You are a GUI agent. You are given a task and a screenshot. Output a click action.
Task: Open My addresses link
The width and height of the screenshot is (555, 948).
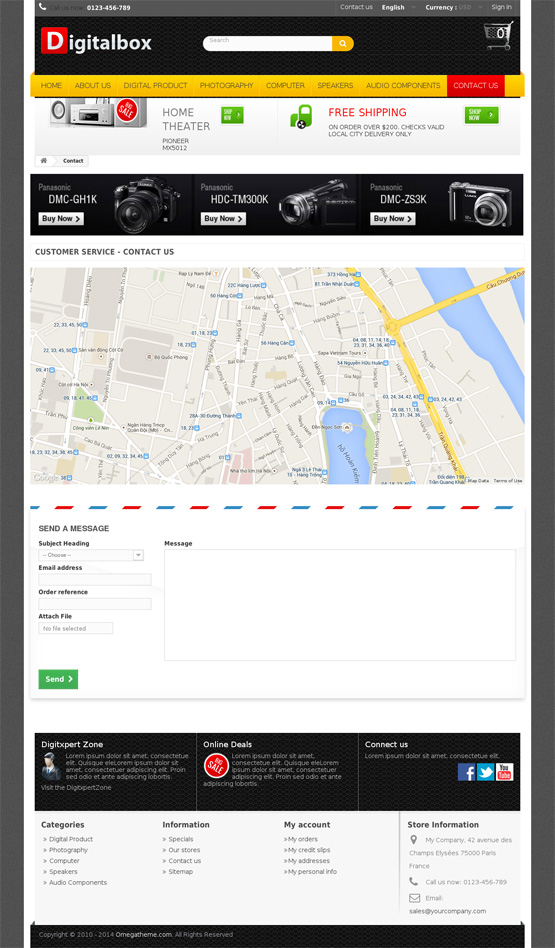click(x=308, y=861)
